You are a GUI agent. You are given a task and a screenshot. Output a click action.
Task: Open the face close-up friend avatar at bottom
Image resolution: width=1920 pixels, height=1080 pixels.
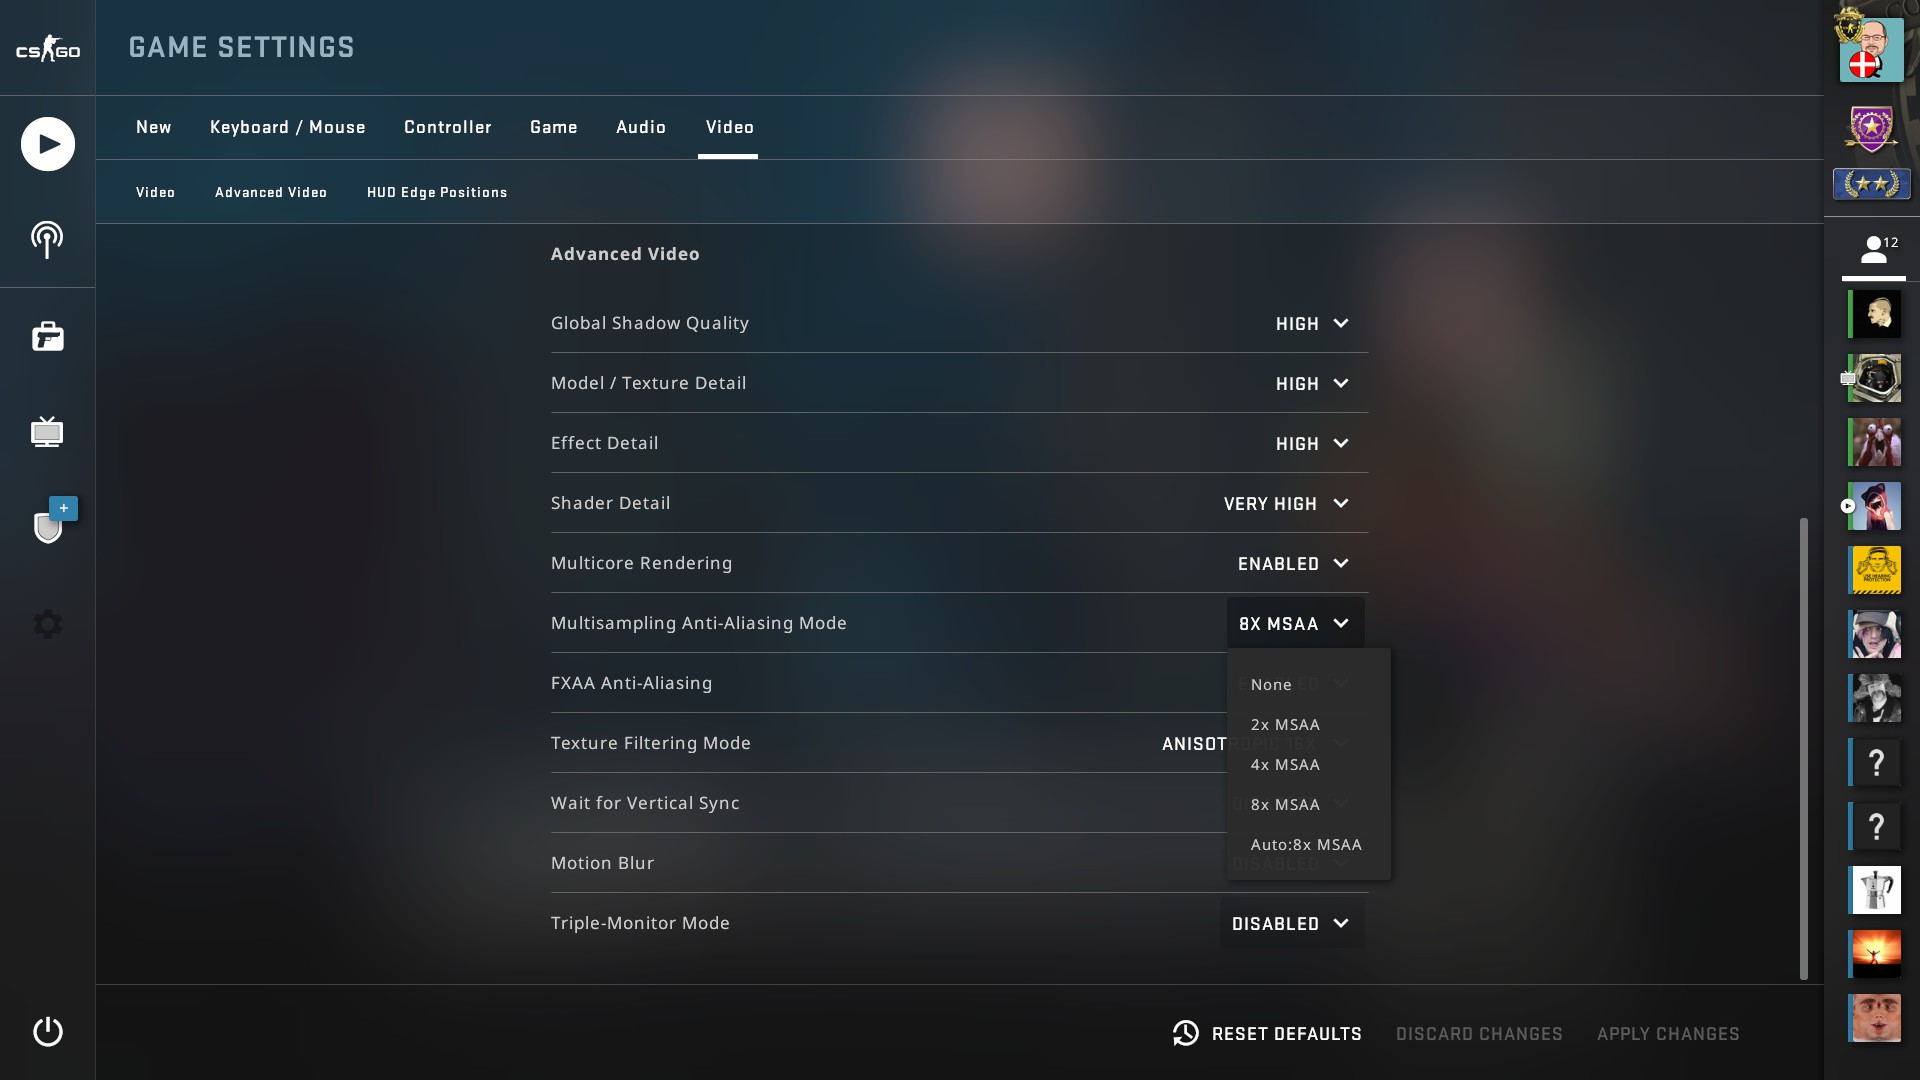[1874, 1018]
